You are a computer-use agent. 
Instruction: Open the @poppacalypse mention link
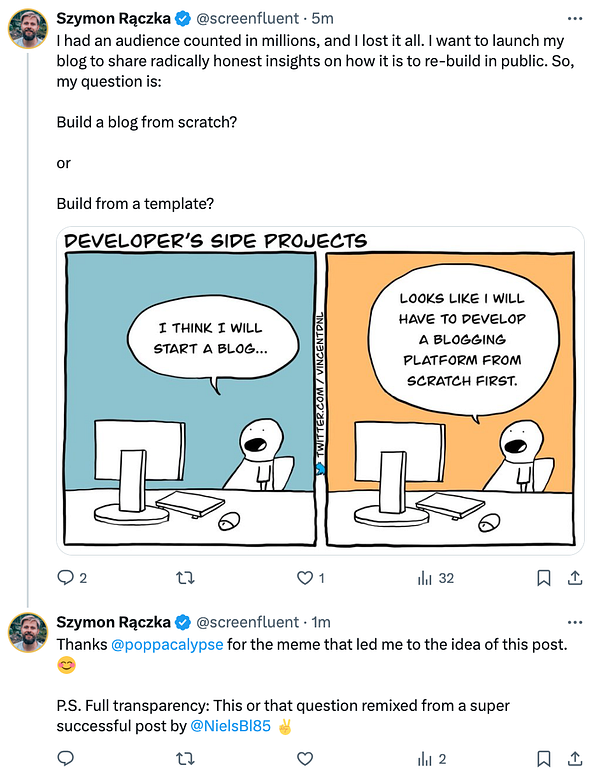[x=167, y=645]
